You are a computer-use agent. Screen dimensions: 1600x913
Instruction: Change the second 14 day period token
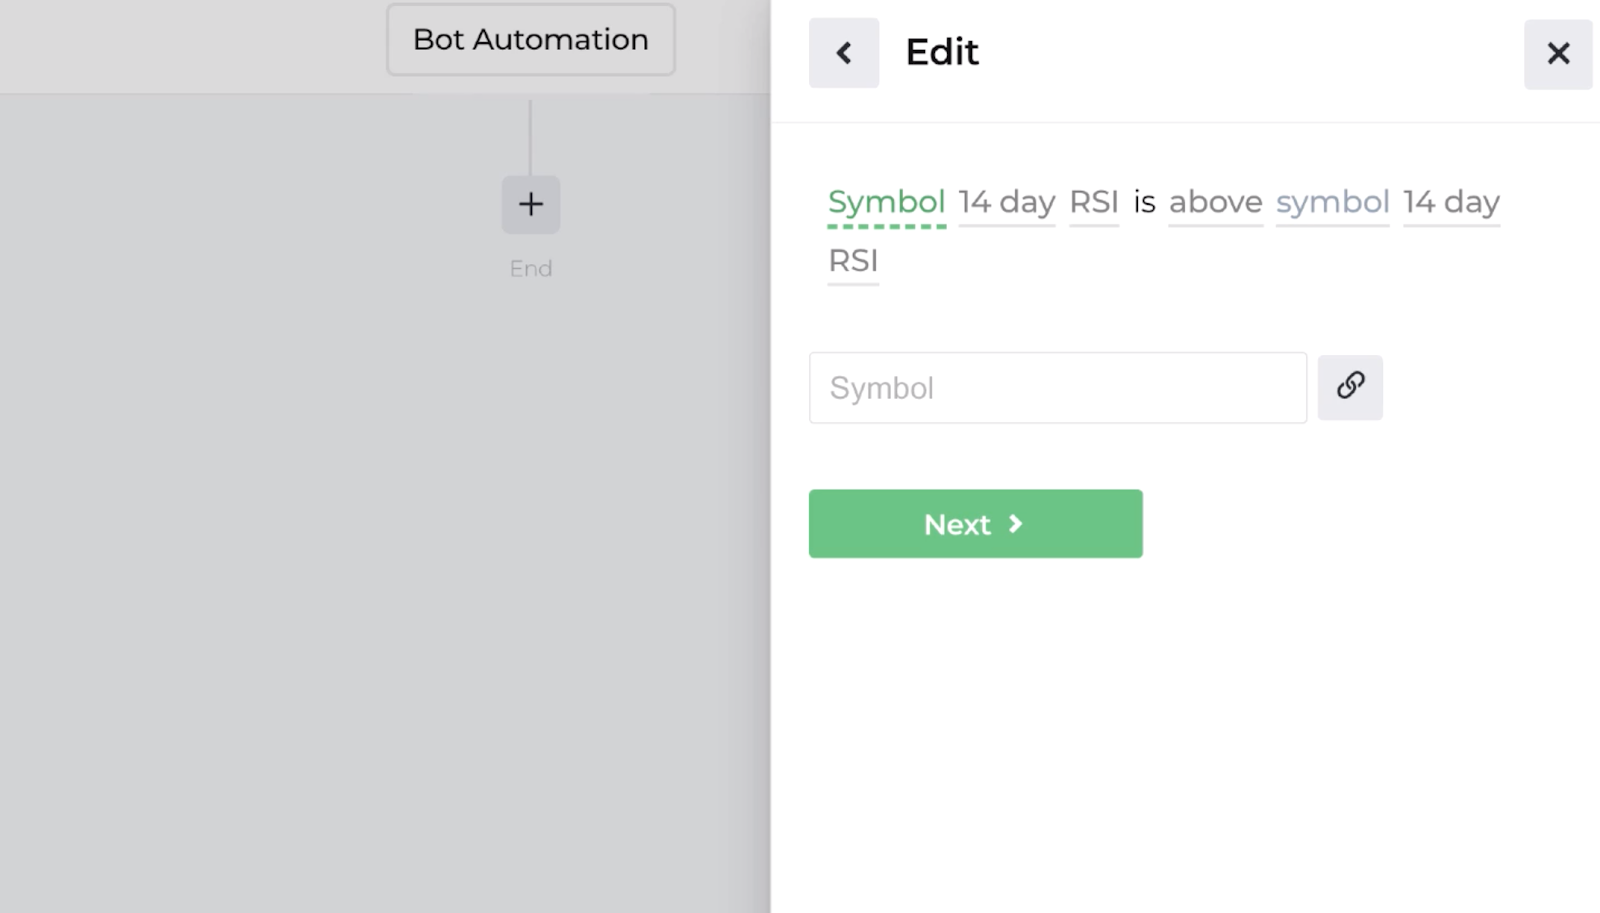pyautogui.click(x=1452, y=203)
